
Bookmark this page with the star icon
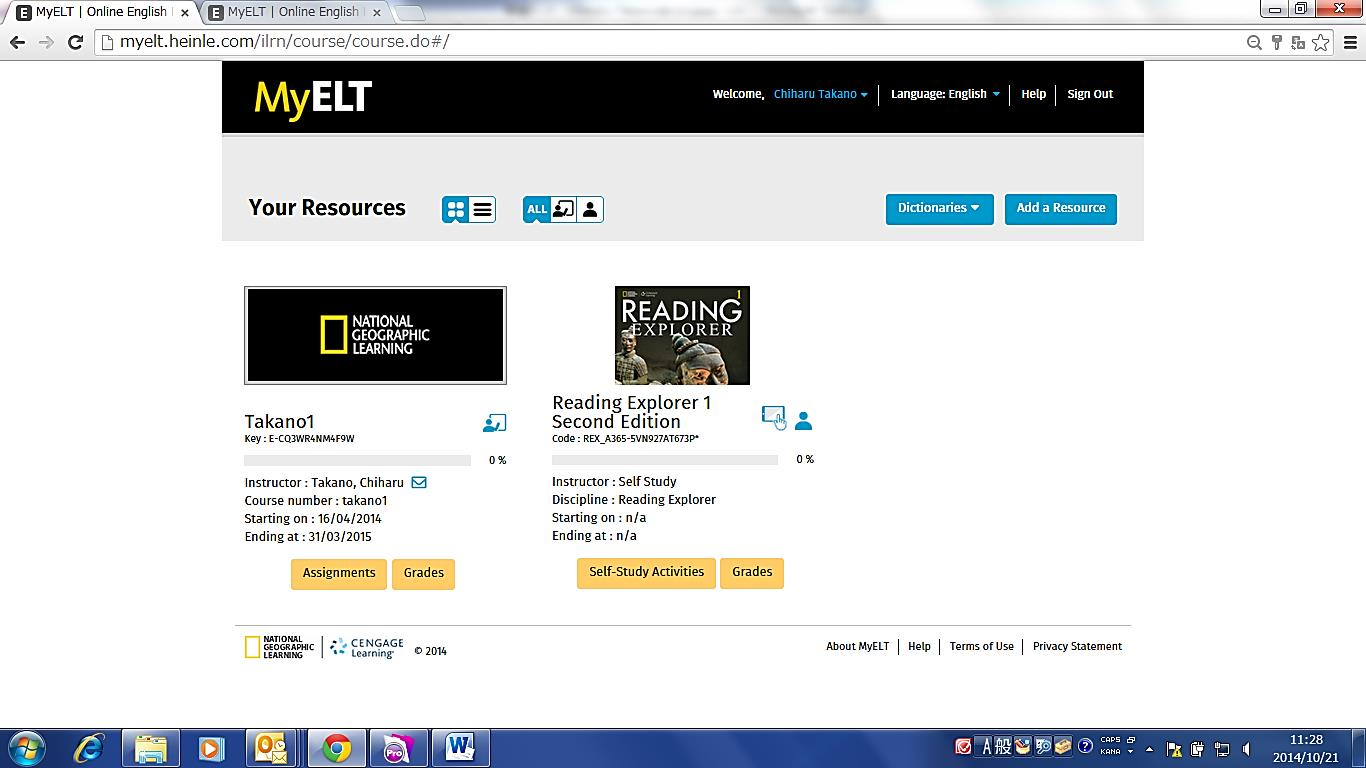pyautogui.click(x=1321, y=42)
